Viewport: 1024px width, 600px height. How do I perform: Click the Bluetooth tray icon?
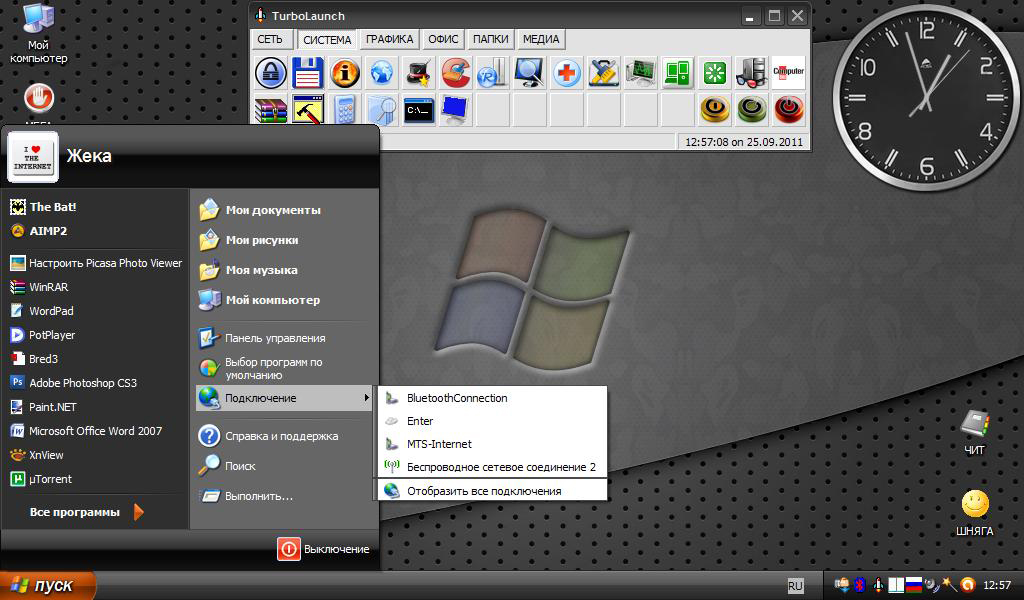click(860, 585)
